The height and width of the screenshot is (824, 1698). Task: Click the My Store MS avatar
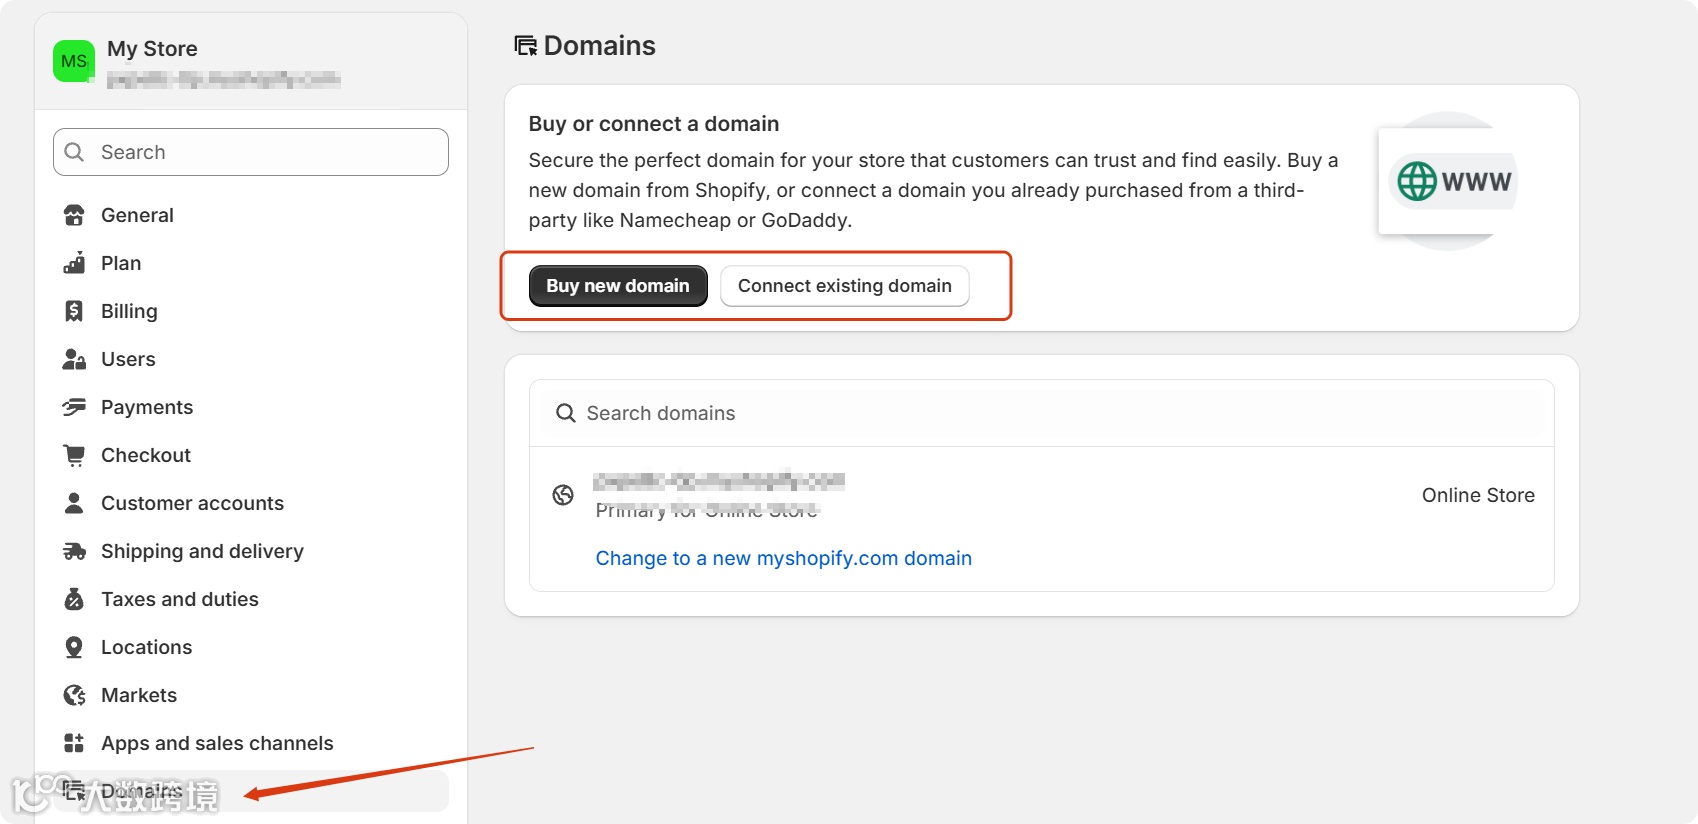click(x=74, y=61)
